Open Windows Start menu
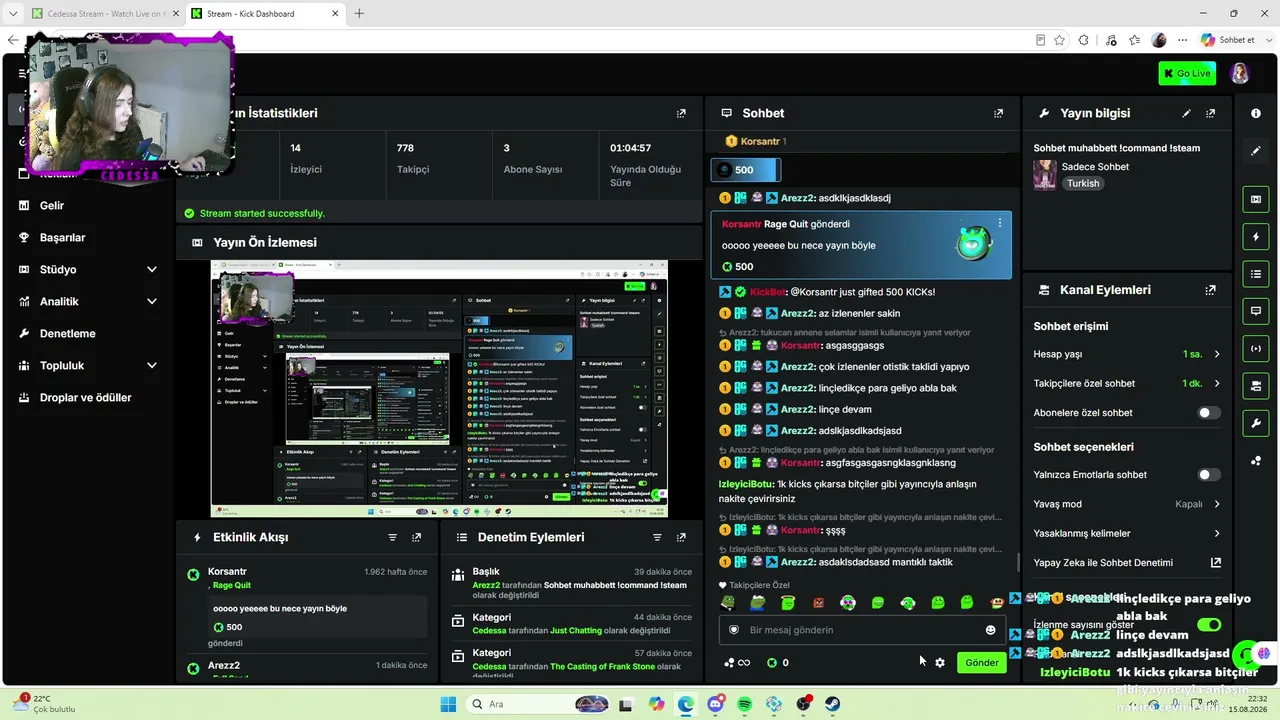Image resolution: width=1280 pixels, height=720 pixels. pos(448,704)
